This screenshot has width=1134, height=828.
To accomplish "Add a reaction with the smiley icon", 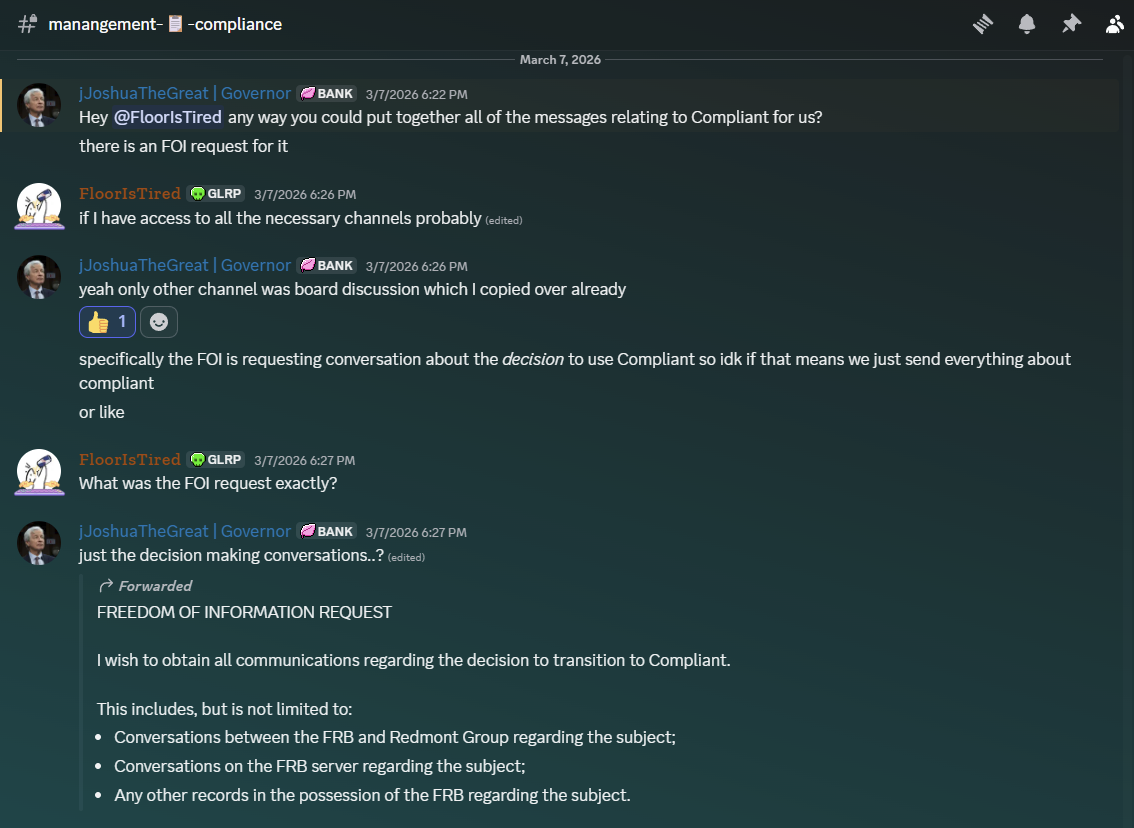I will pyautogui.click(x=159, y=322).
